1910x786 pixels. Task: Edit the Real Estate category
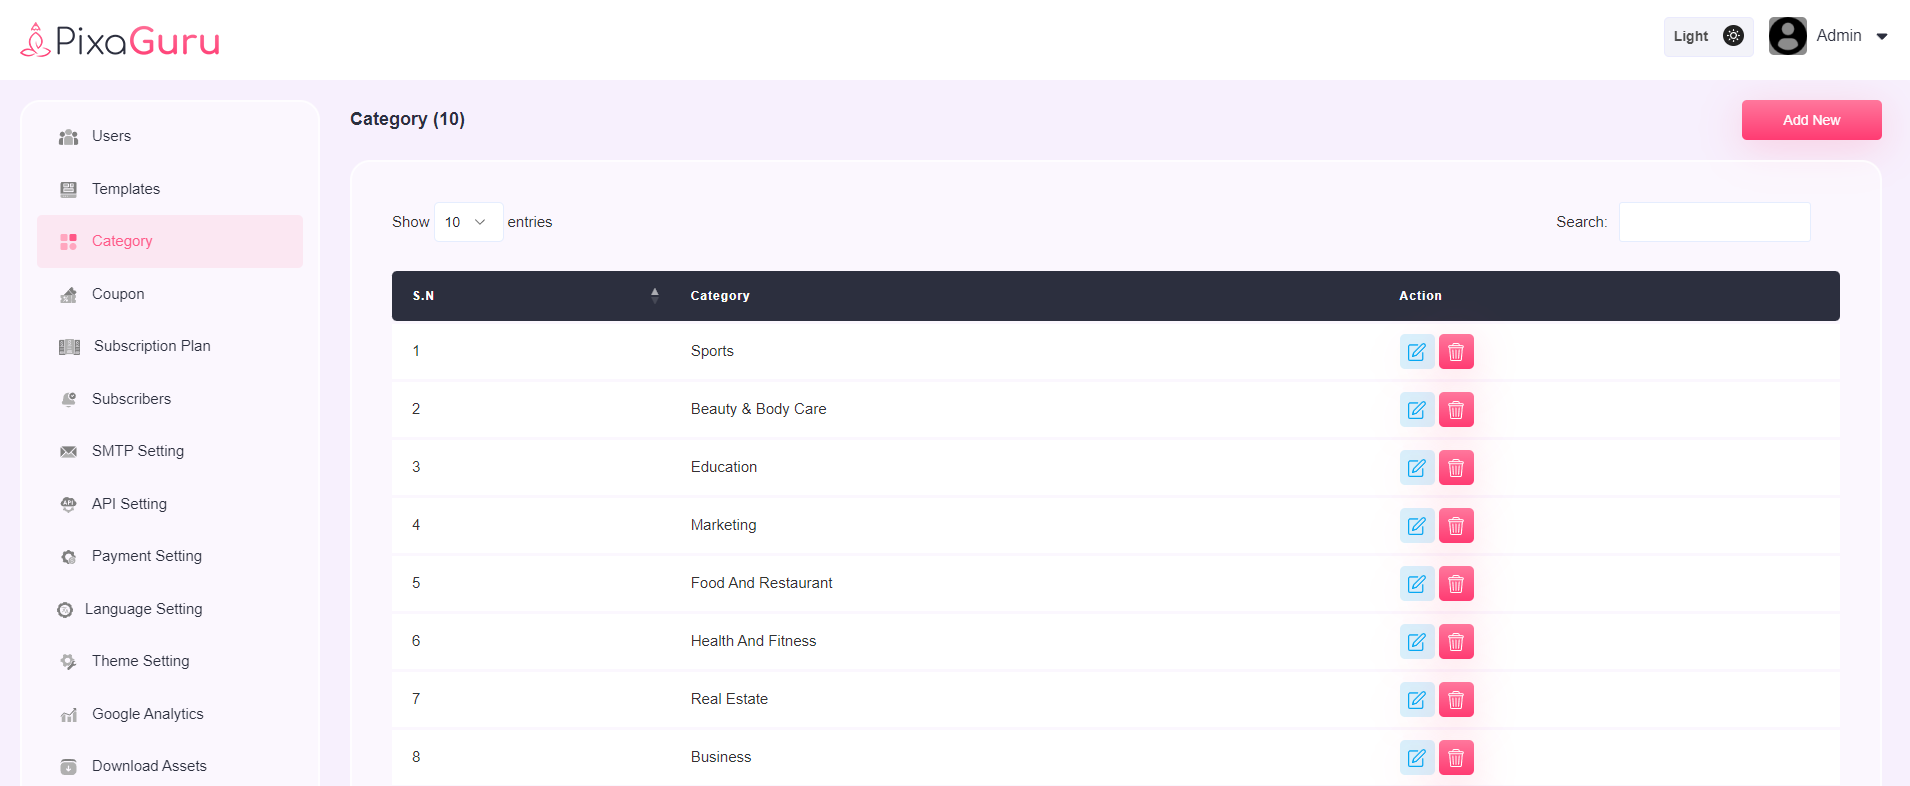(1417, 700)
